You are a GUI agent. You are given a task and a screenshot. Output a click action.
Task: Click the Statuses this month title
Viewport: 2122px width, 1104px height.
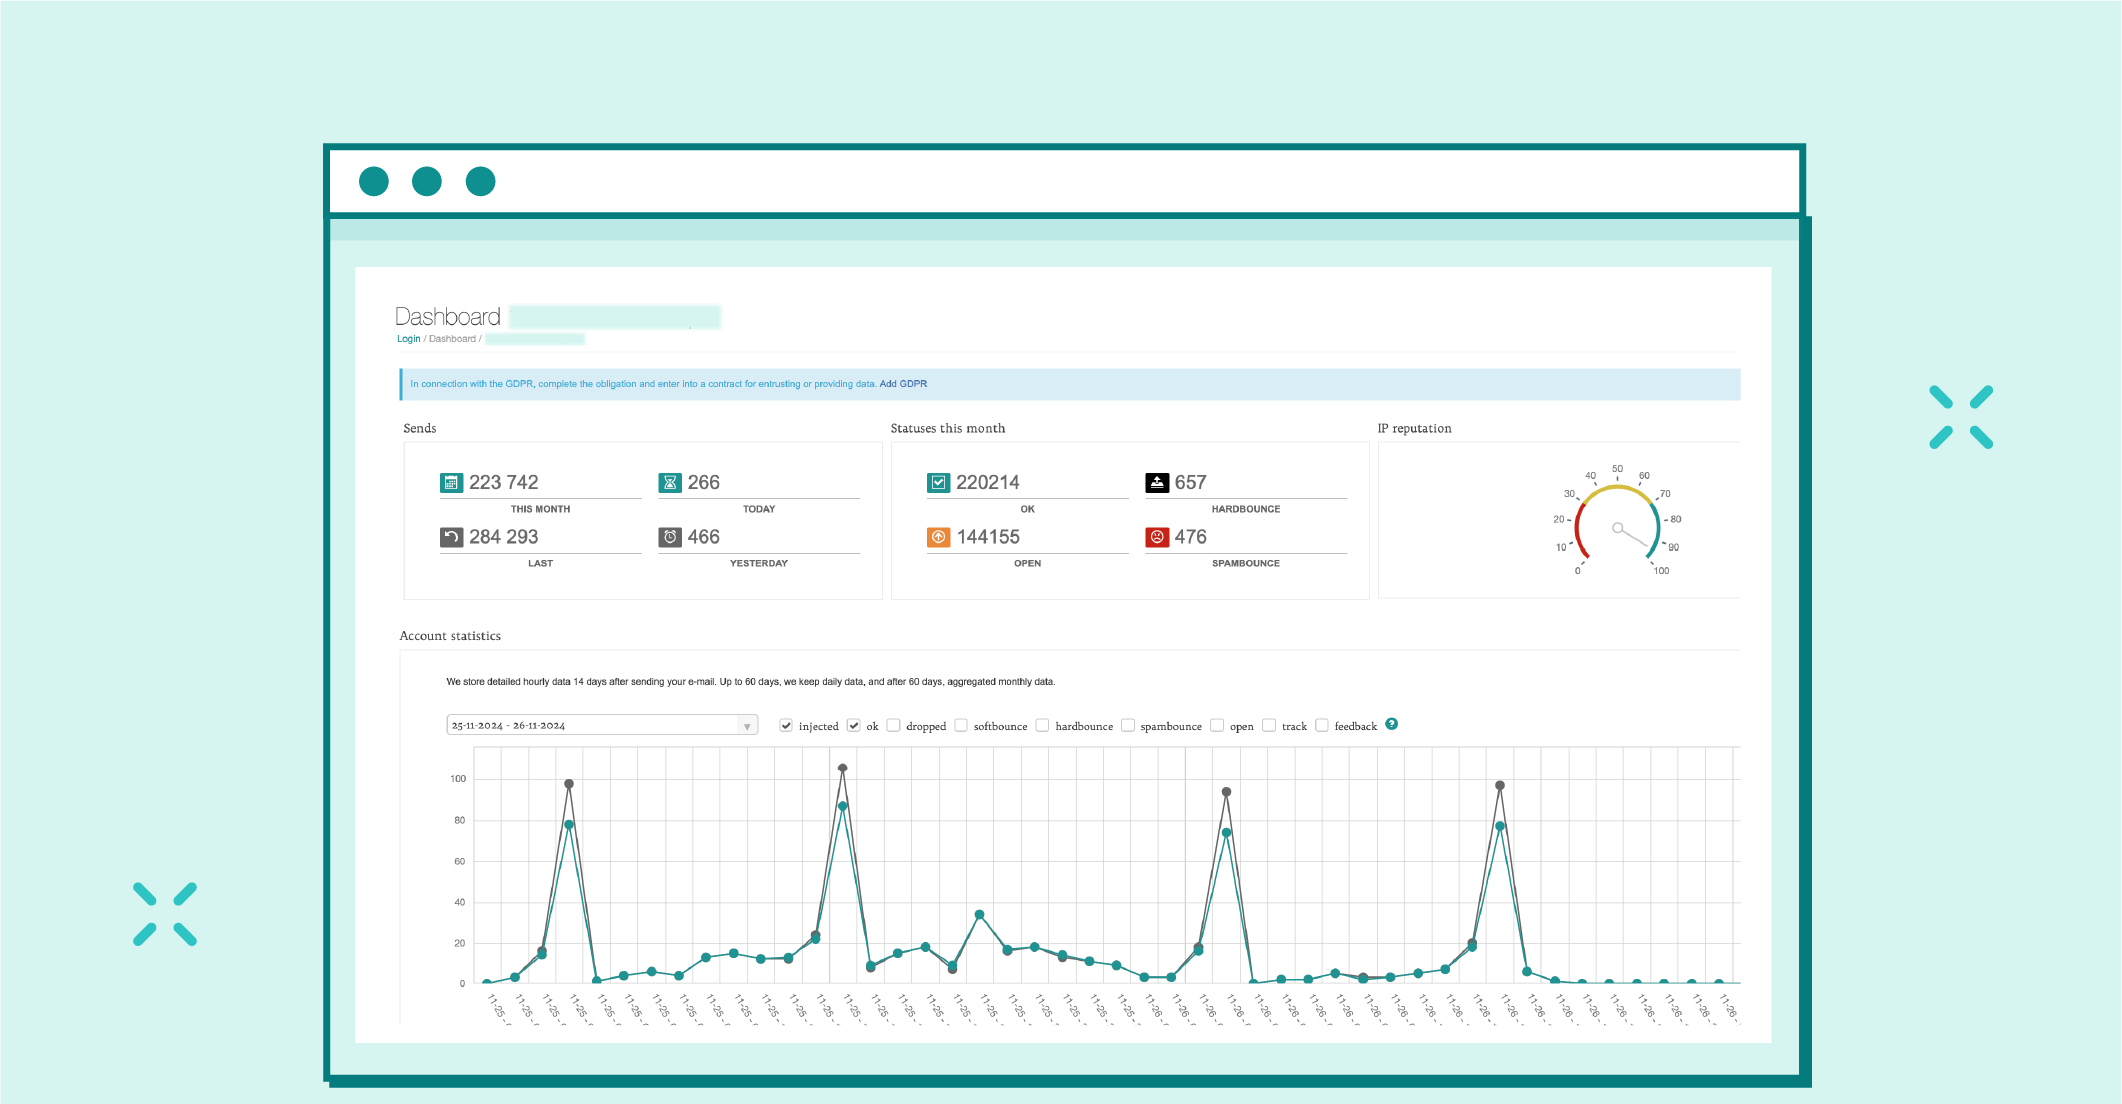[948, 428]
